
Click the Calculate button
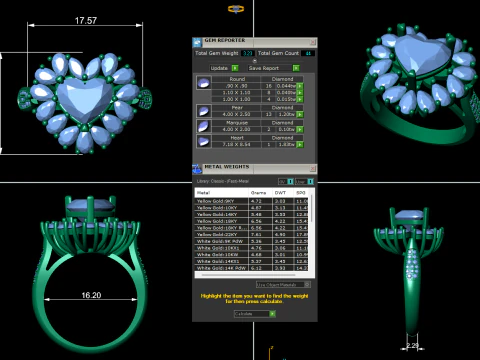pyautogui.click(x=255, y=314)
